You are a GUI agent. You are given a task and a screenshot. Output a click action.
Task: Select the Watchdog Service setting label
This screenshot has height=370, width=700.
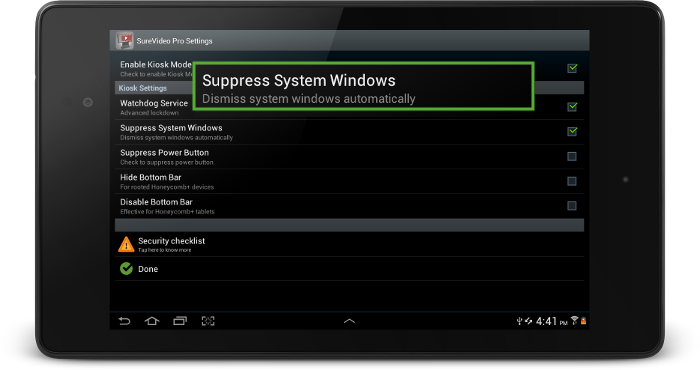154,103
